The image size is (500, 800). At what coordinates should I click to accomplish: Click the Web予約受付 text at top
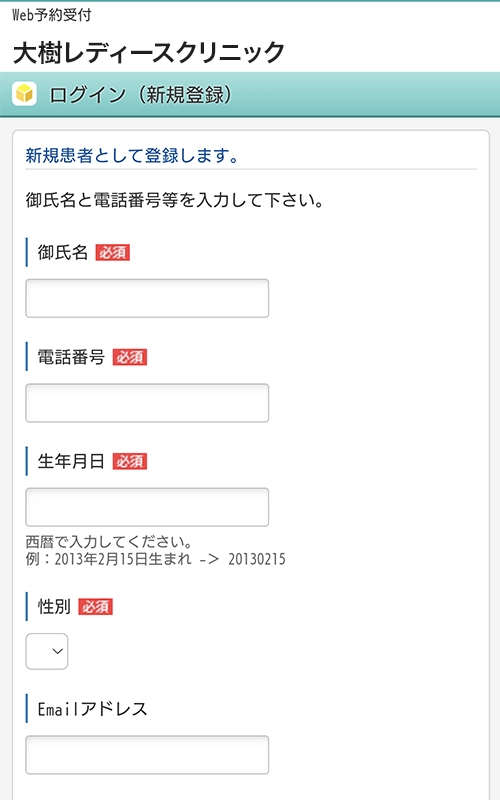point(52,15)
